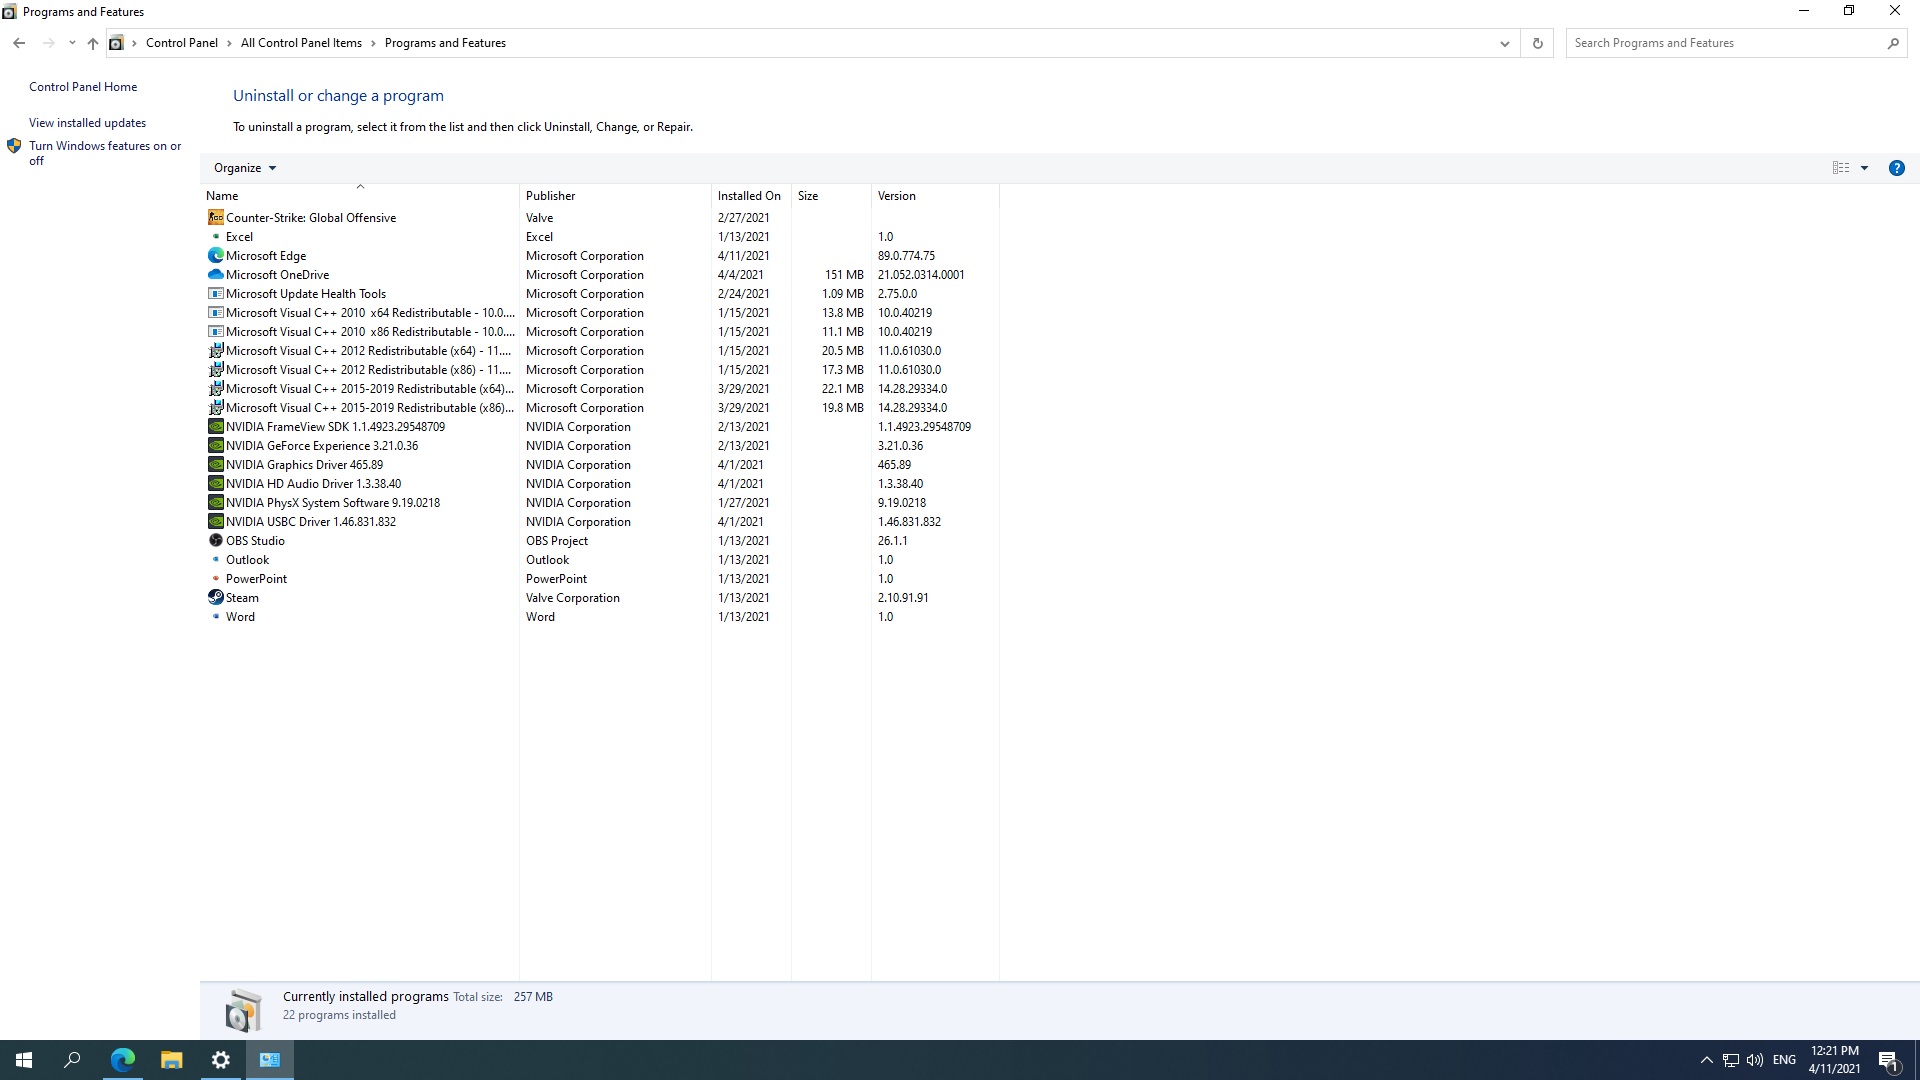The image size is (1920, 1080).
Task: Click the refresh button beside the address bar
Action: 1537,43
